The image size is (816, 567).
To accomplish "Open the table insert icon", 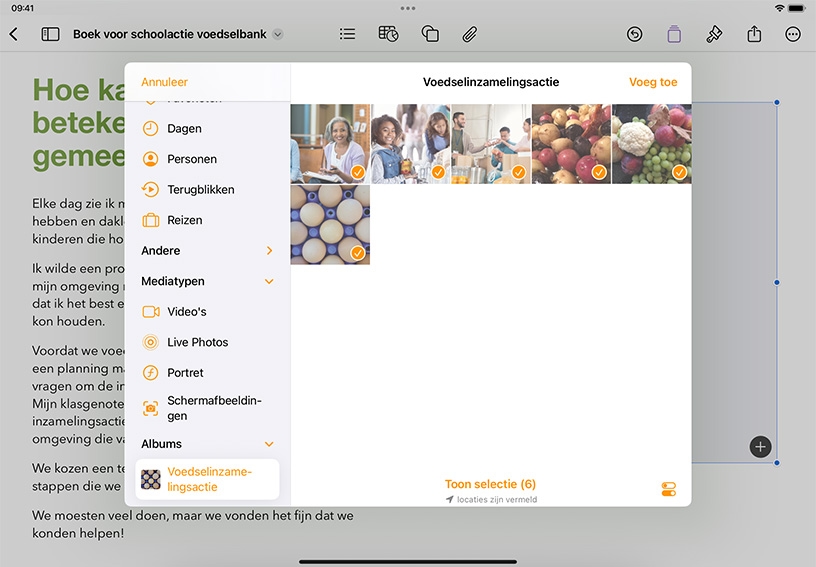I will [388, 34].
